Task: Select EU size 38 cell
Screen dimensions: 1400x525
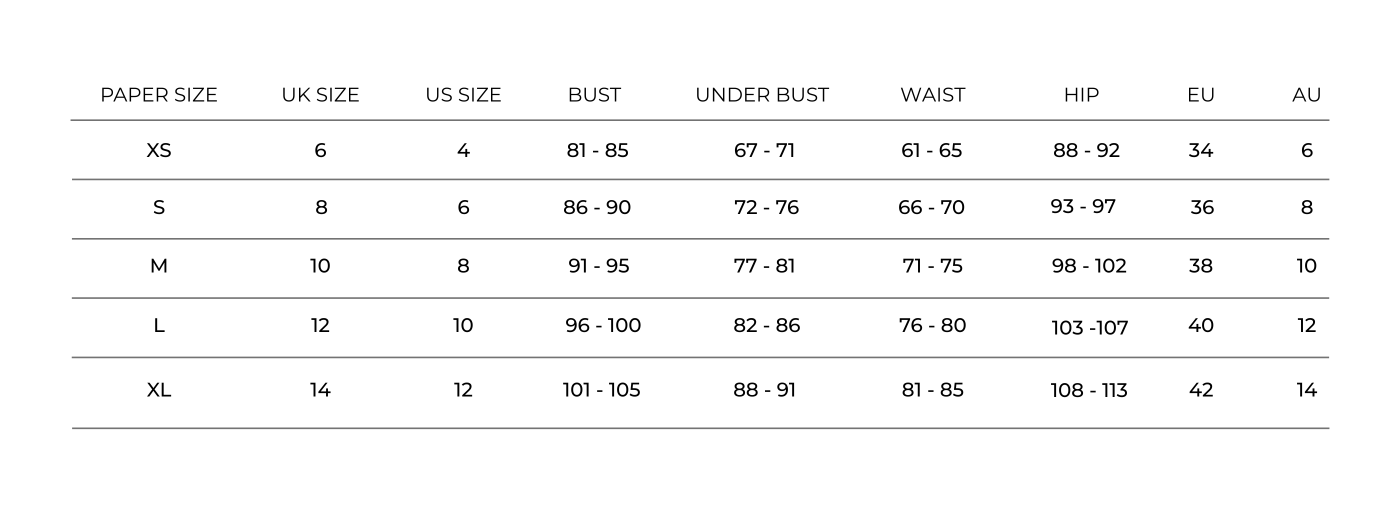Action: click(x=1201, y=266)
